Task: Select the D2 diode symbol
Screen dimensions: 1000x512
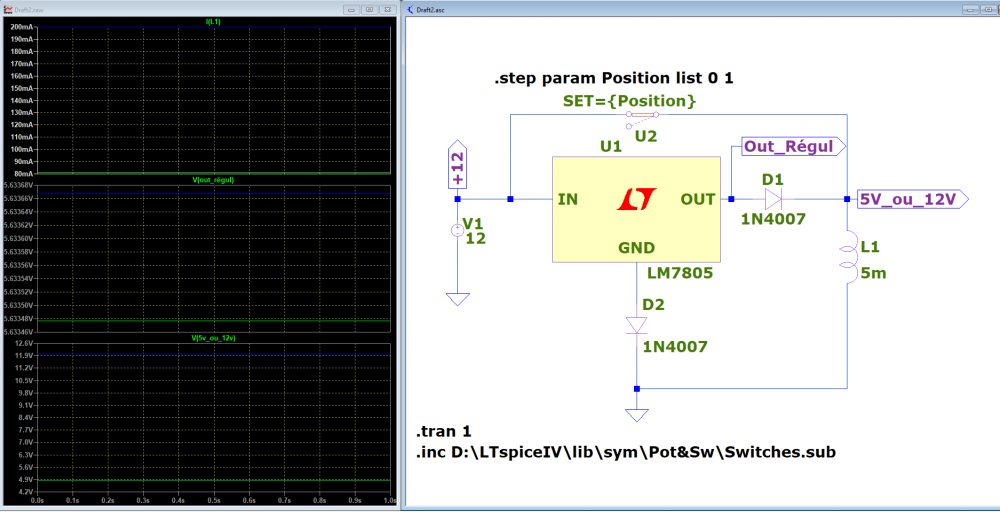Action: click(636, 325)
